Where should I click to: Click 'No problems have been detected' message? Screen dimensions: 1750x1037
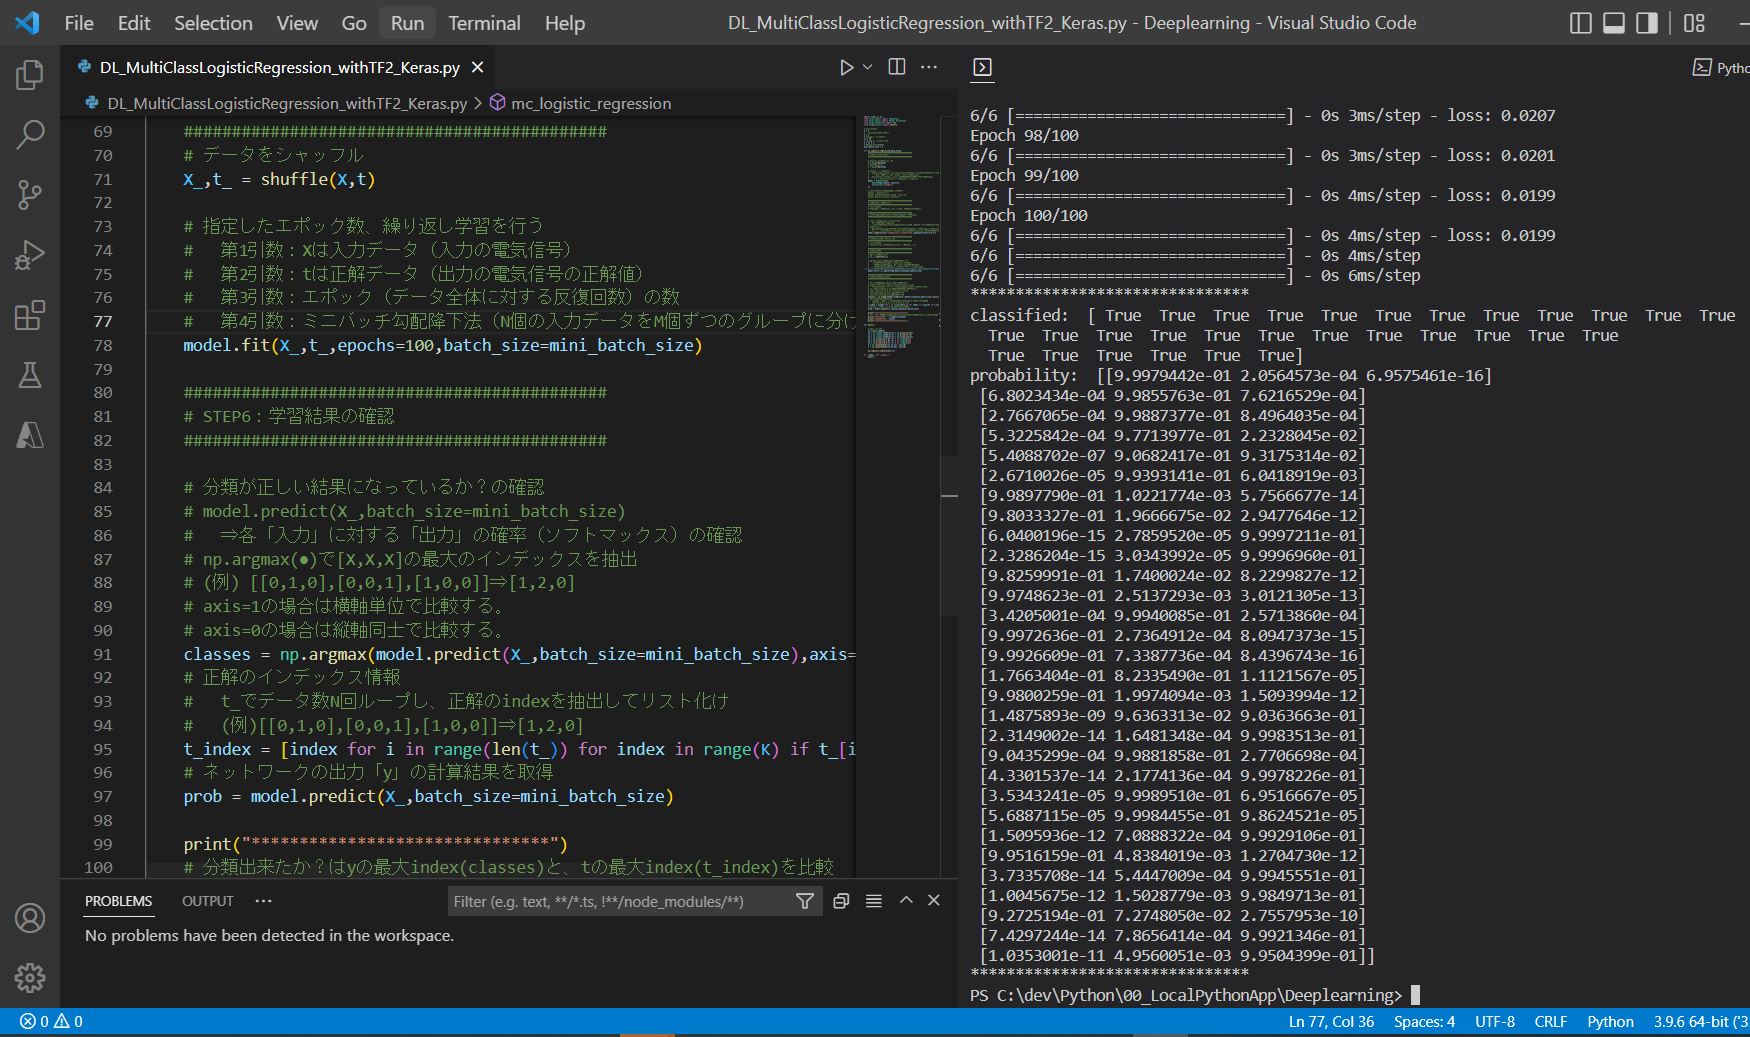[269, 935]
